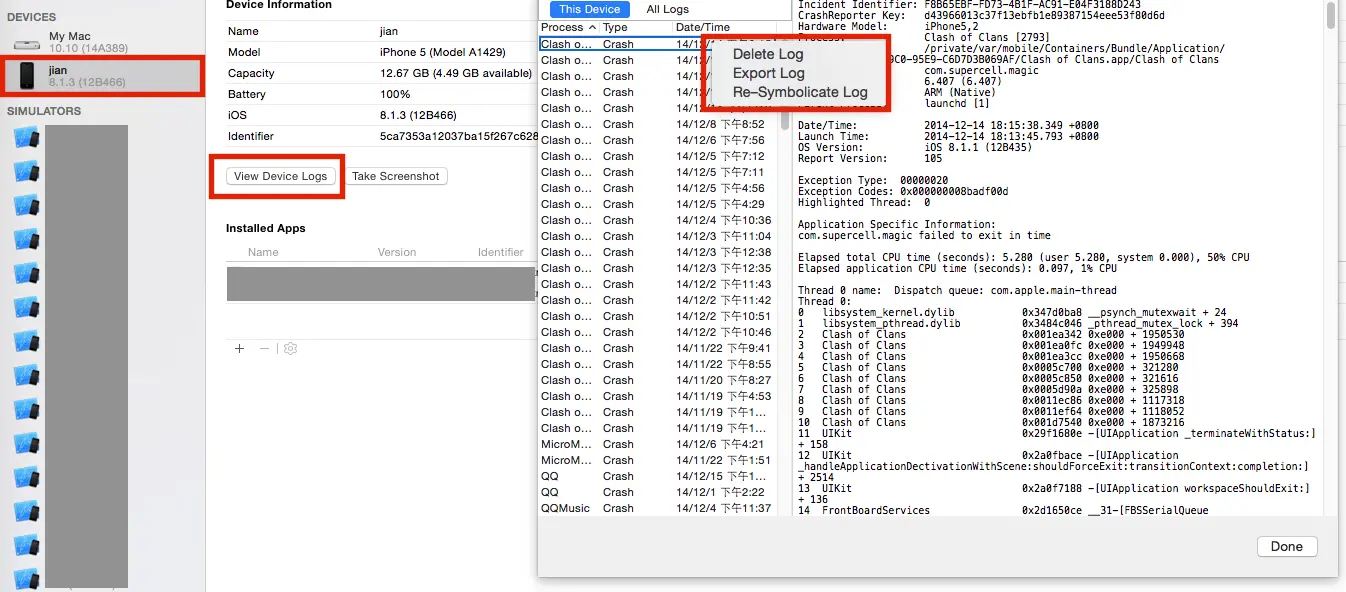Select crash log dated 14/12/5 下午7:12
Image resolution: width=1346 pixels, height=592 pixels.
click(x=658, y=156)
